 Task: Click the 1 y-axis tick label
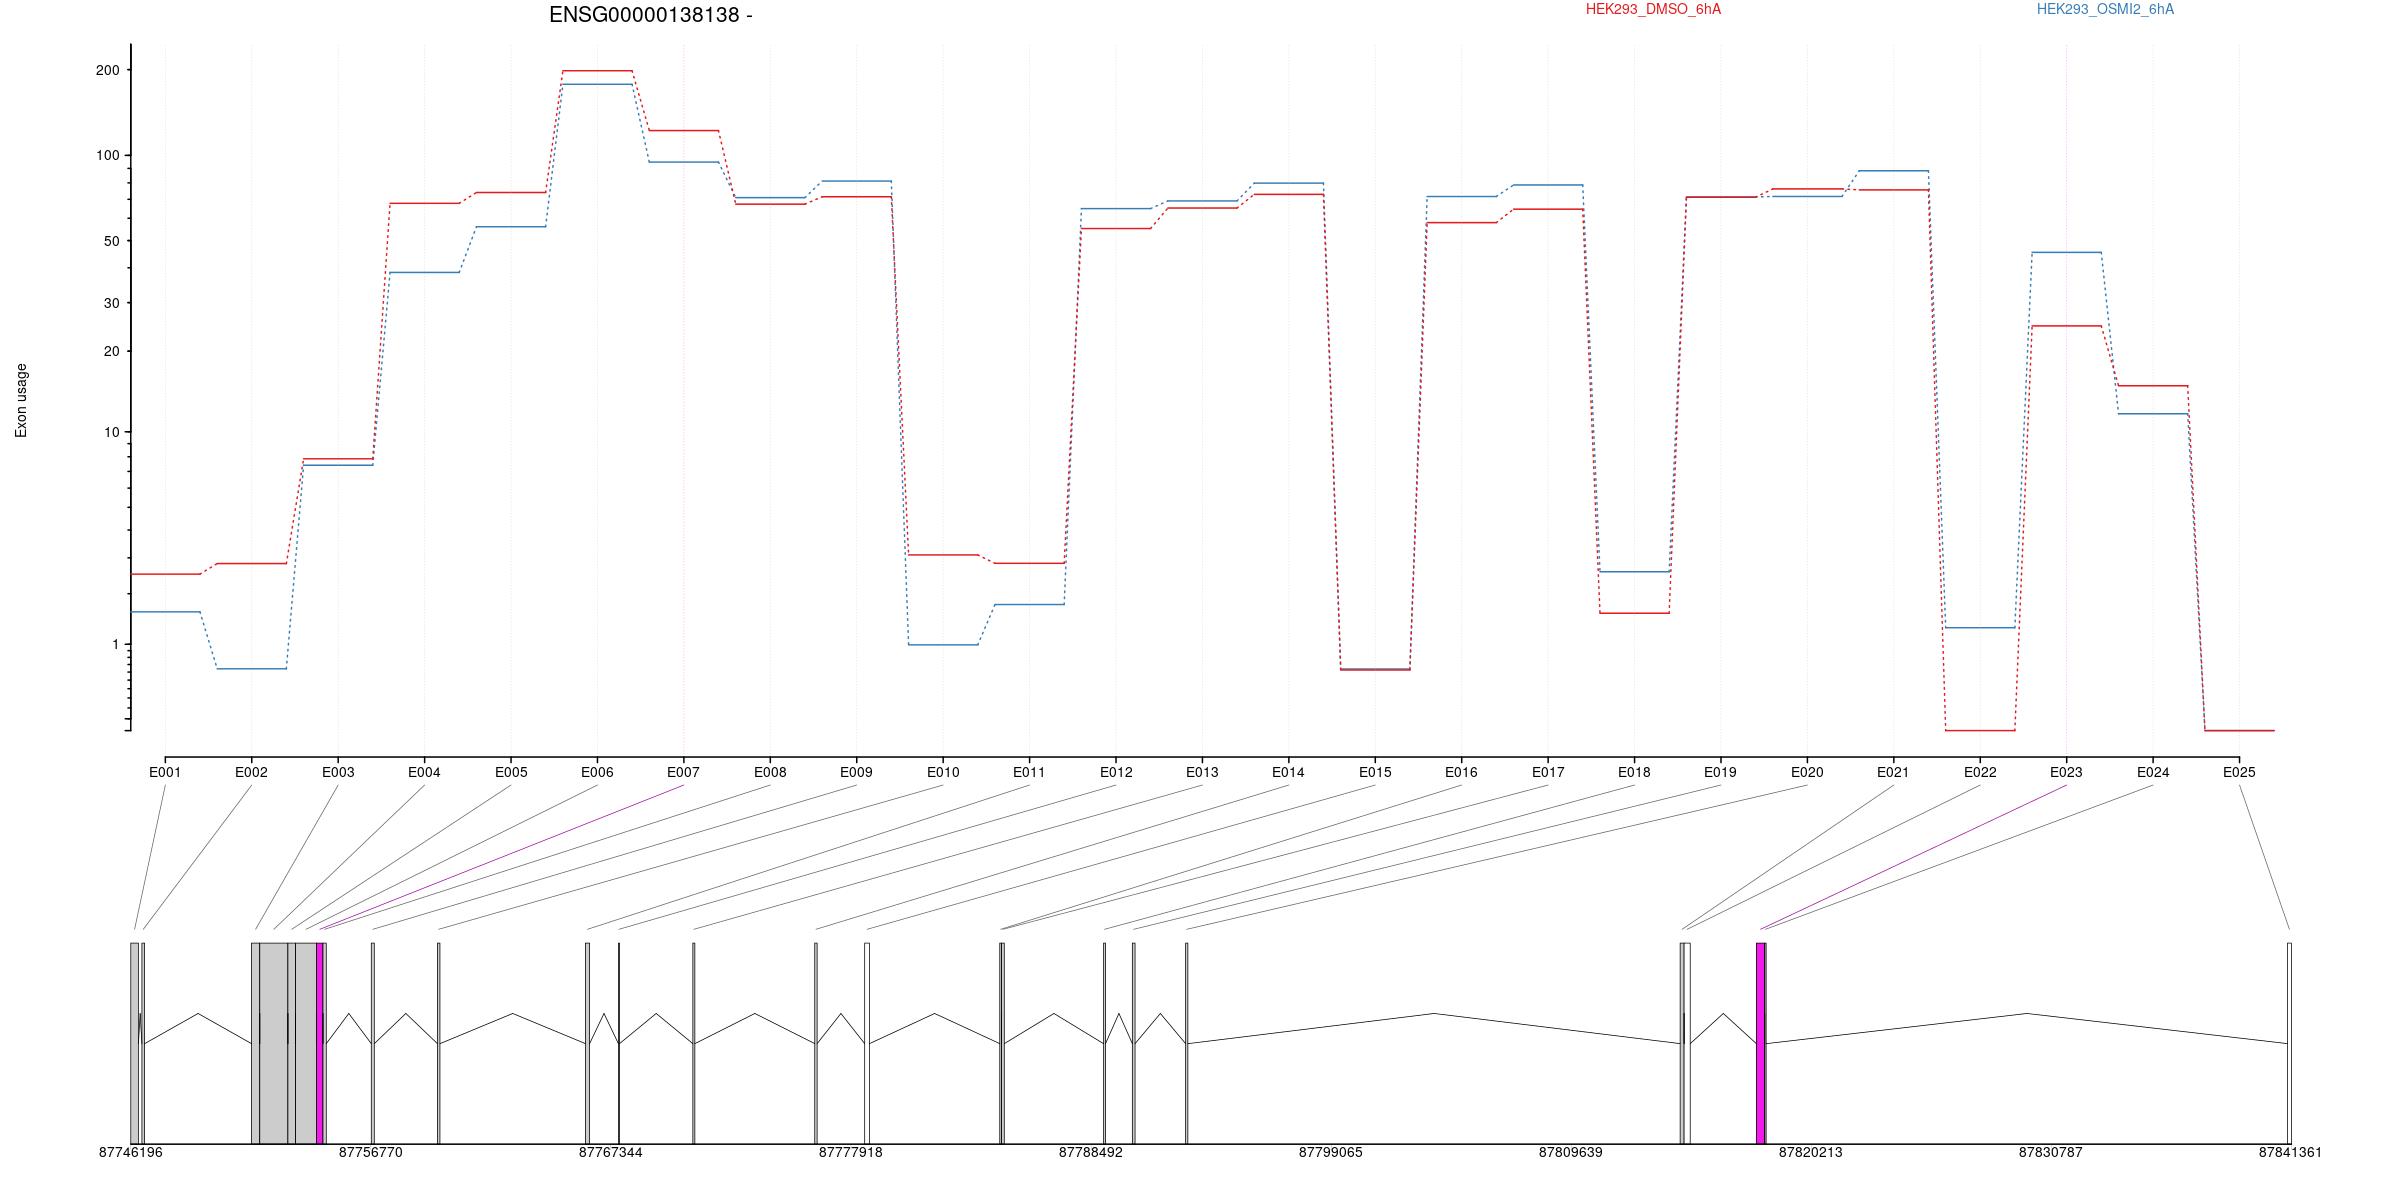[115, 645]
